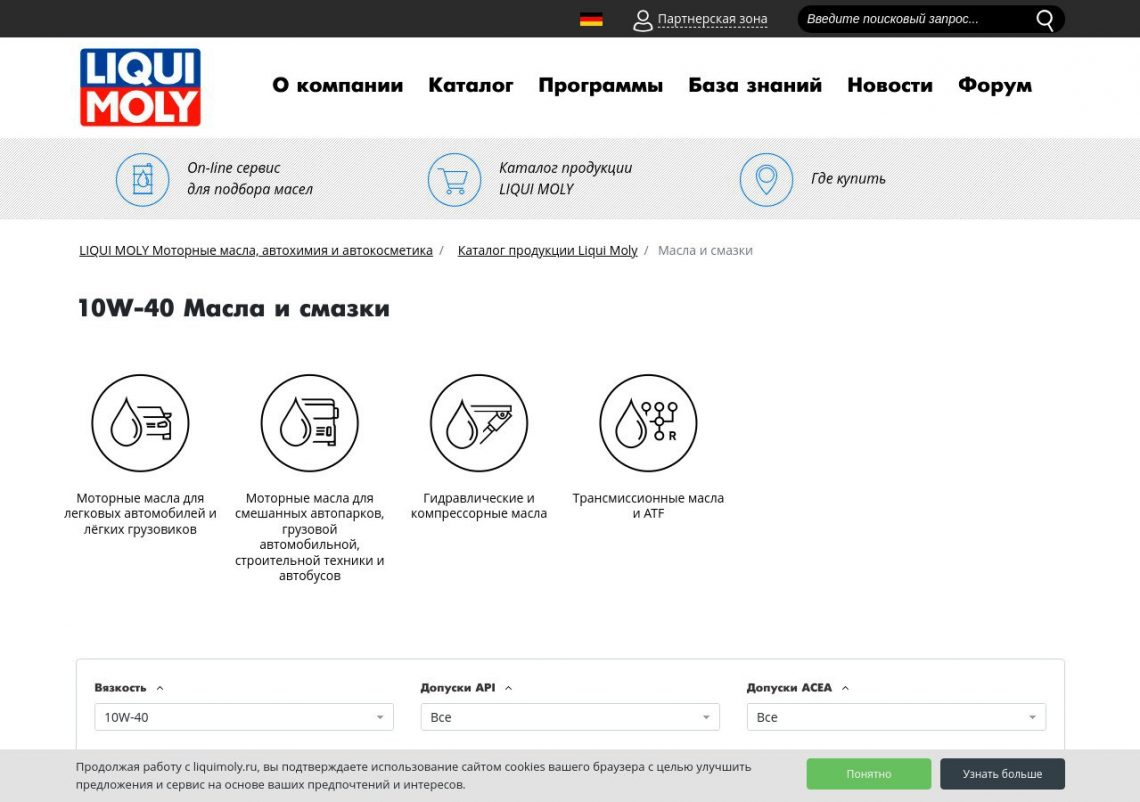The height and width of the screenshot is (802, 1140).
Task: Open База знаний menu
Action: (755, 85)
